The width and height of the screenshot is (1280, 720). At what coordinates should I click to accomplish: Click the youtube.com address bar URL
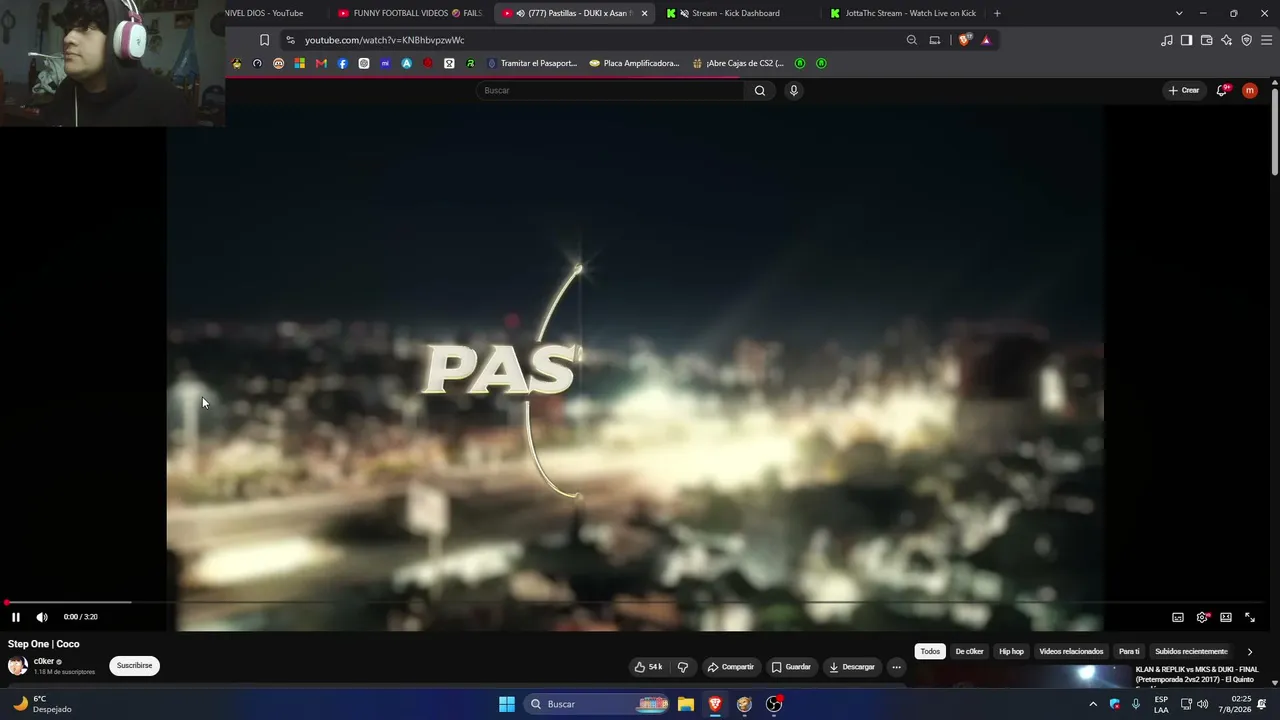tap(385, 40)
